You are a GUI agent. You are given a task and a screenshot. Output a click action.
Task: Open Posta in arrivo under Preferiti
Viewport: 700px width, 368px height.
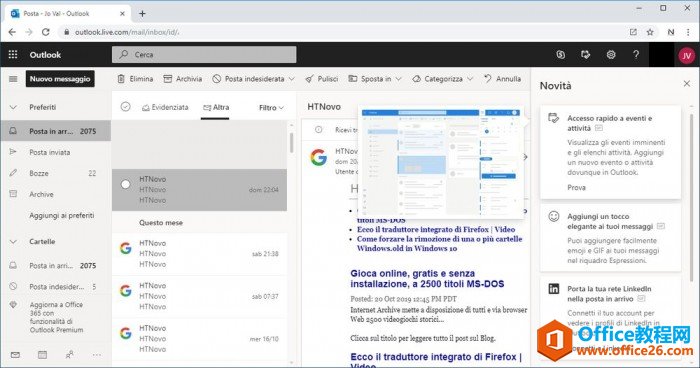[x=56, y=131]
